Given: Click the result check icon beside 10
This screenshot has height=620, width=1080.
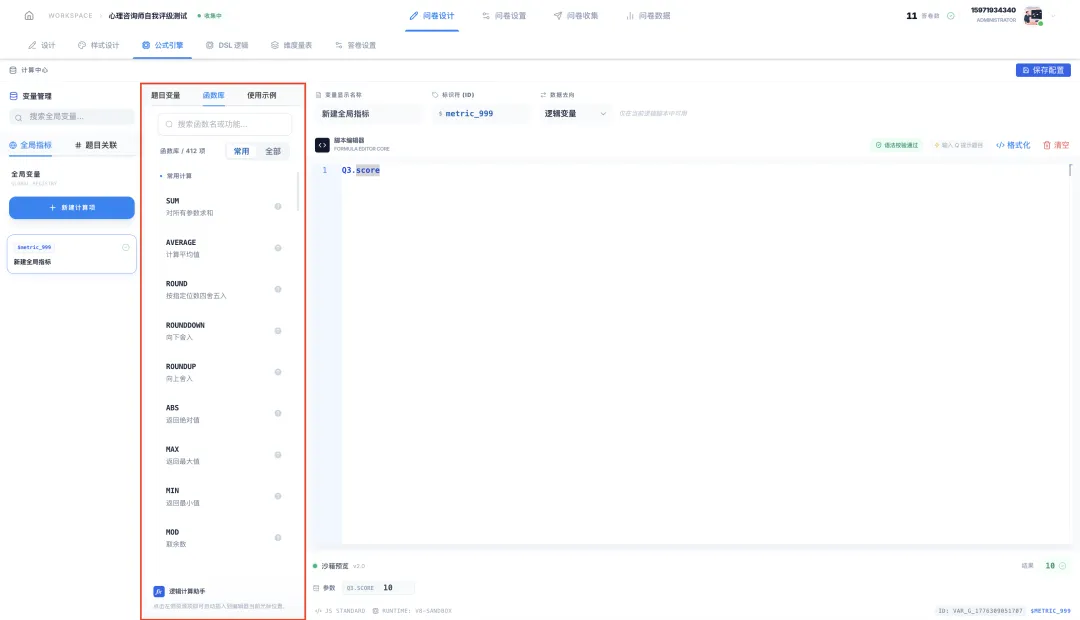Looking at the screenshot, I should [1062, 566].
